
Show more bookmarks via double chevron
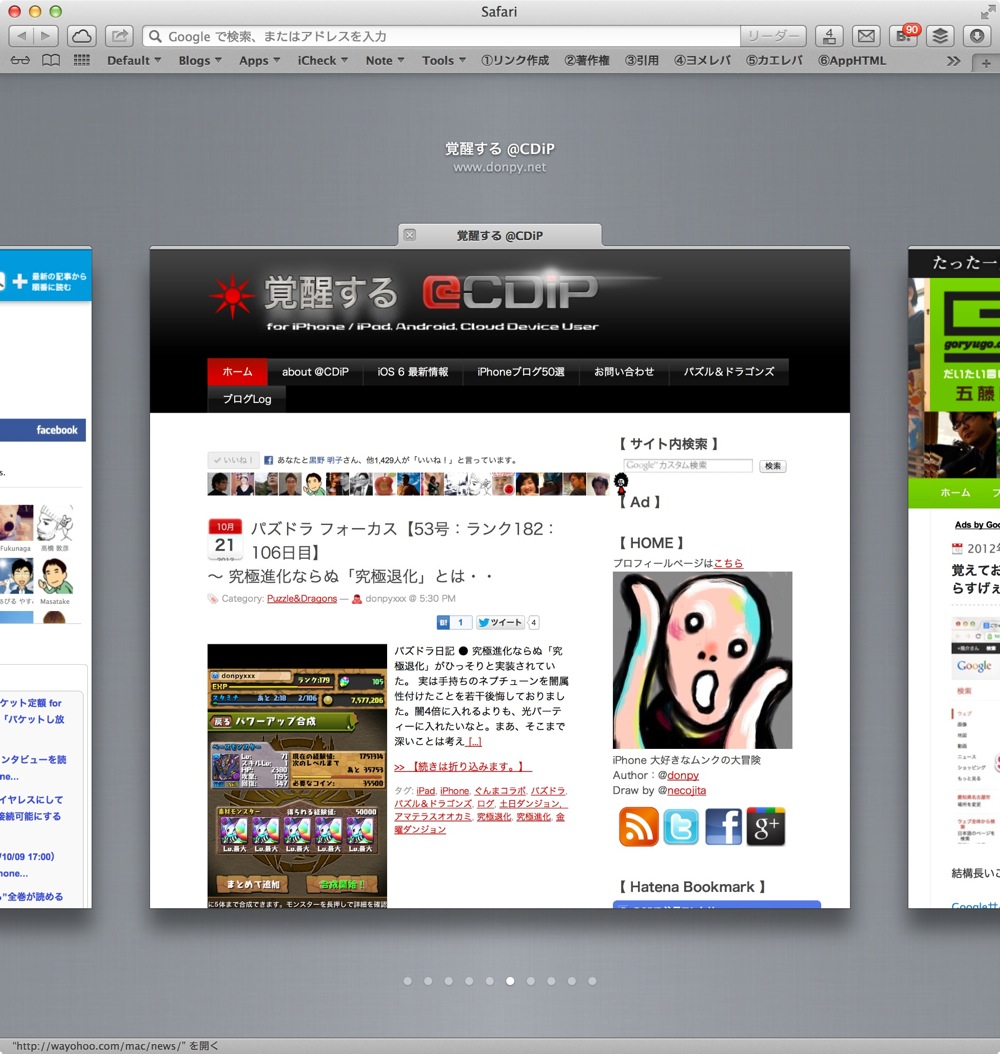[953, 61]
